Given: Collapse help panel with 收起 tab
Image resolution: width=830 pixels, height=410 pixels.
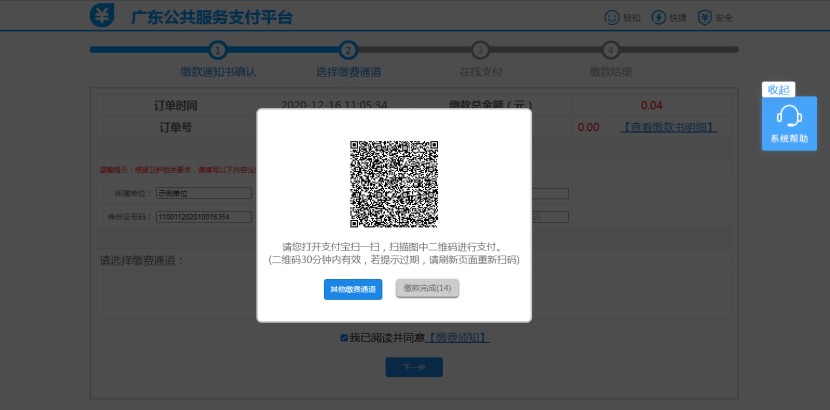Looking at the screenshot, I should tap(778, 89).
